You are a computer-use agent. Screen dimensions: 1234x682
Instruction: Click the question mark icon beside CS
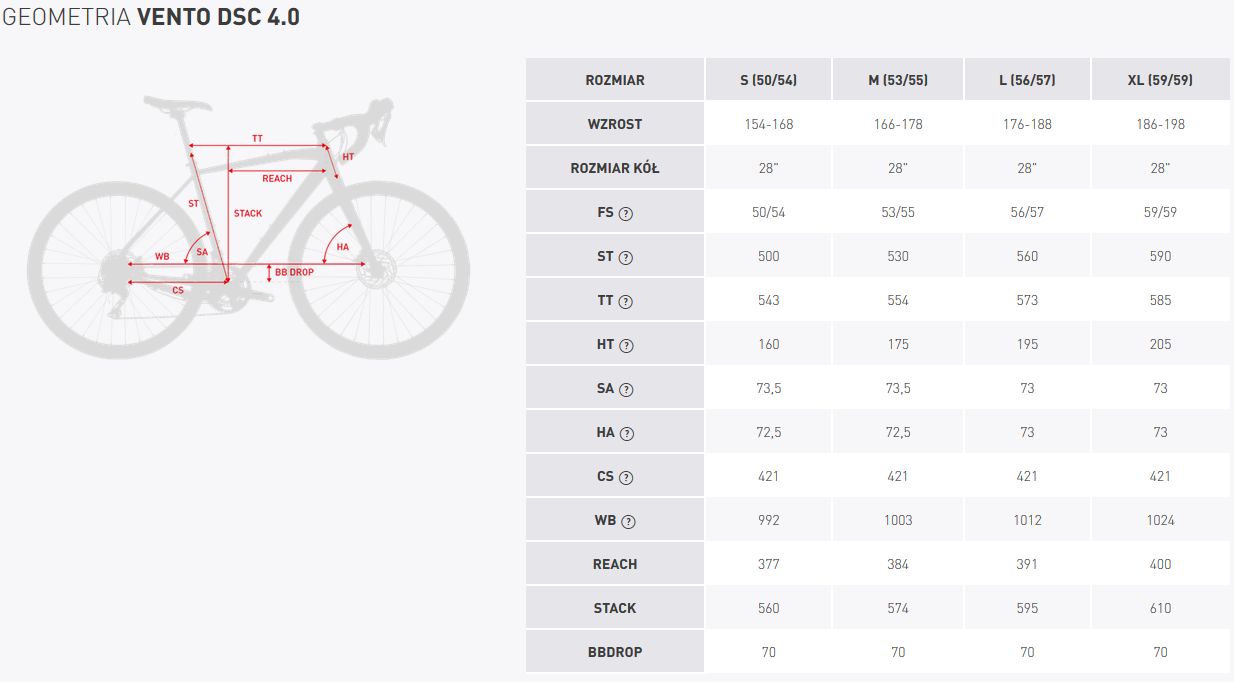tap(627, 477)
